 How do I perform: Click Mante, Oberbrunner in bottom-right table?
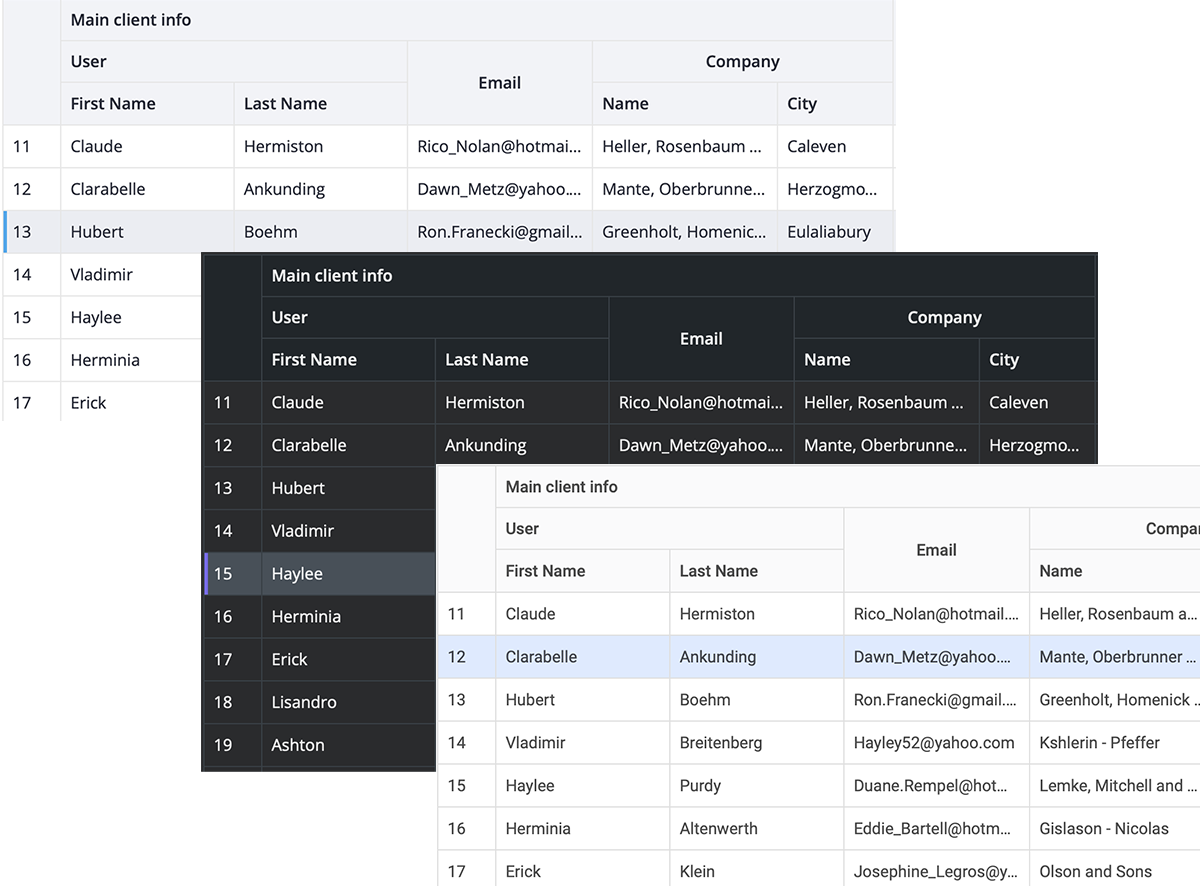coord(1117,657)
